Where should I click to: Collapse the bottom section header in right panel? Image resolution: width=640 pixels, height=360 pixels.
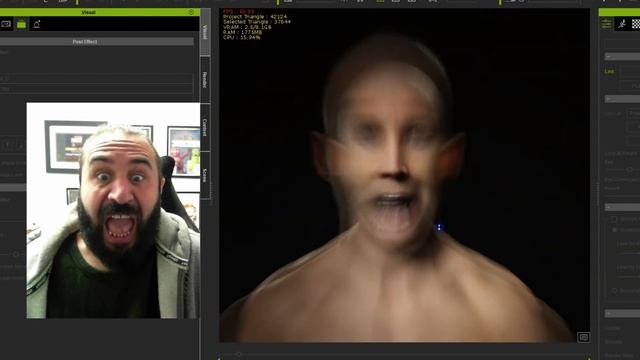tap(622, 313)
